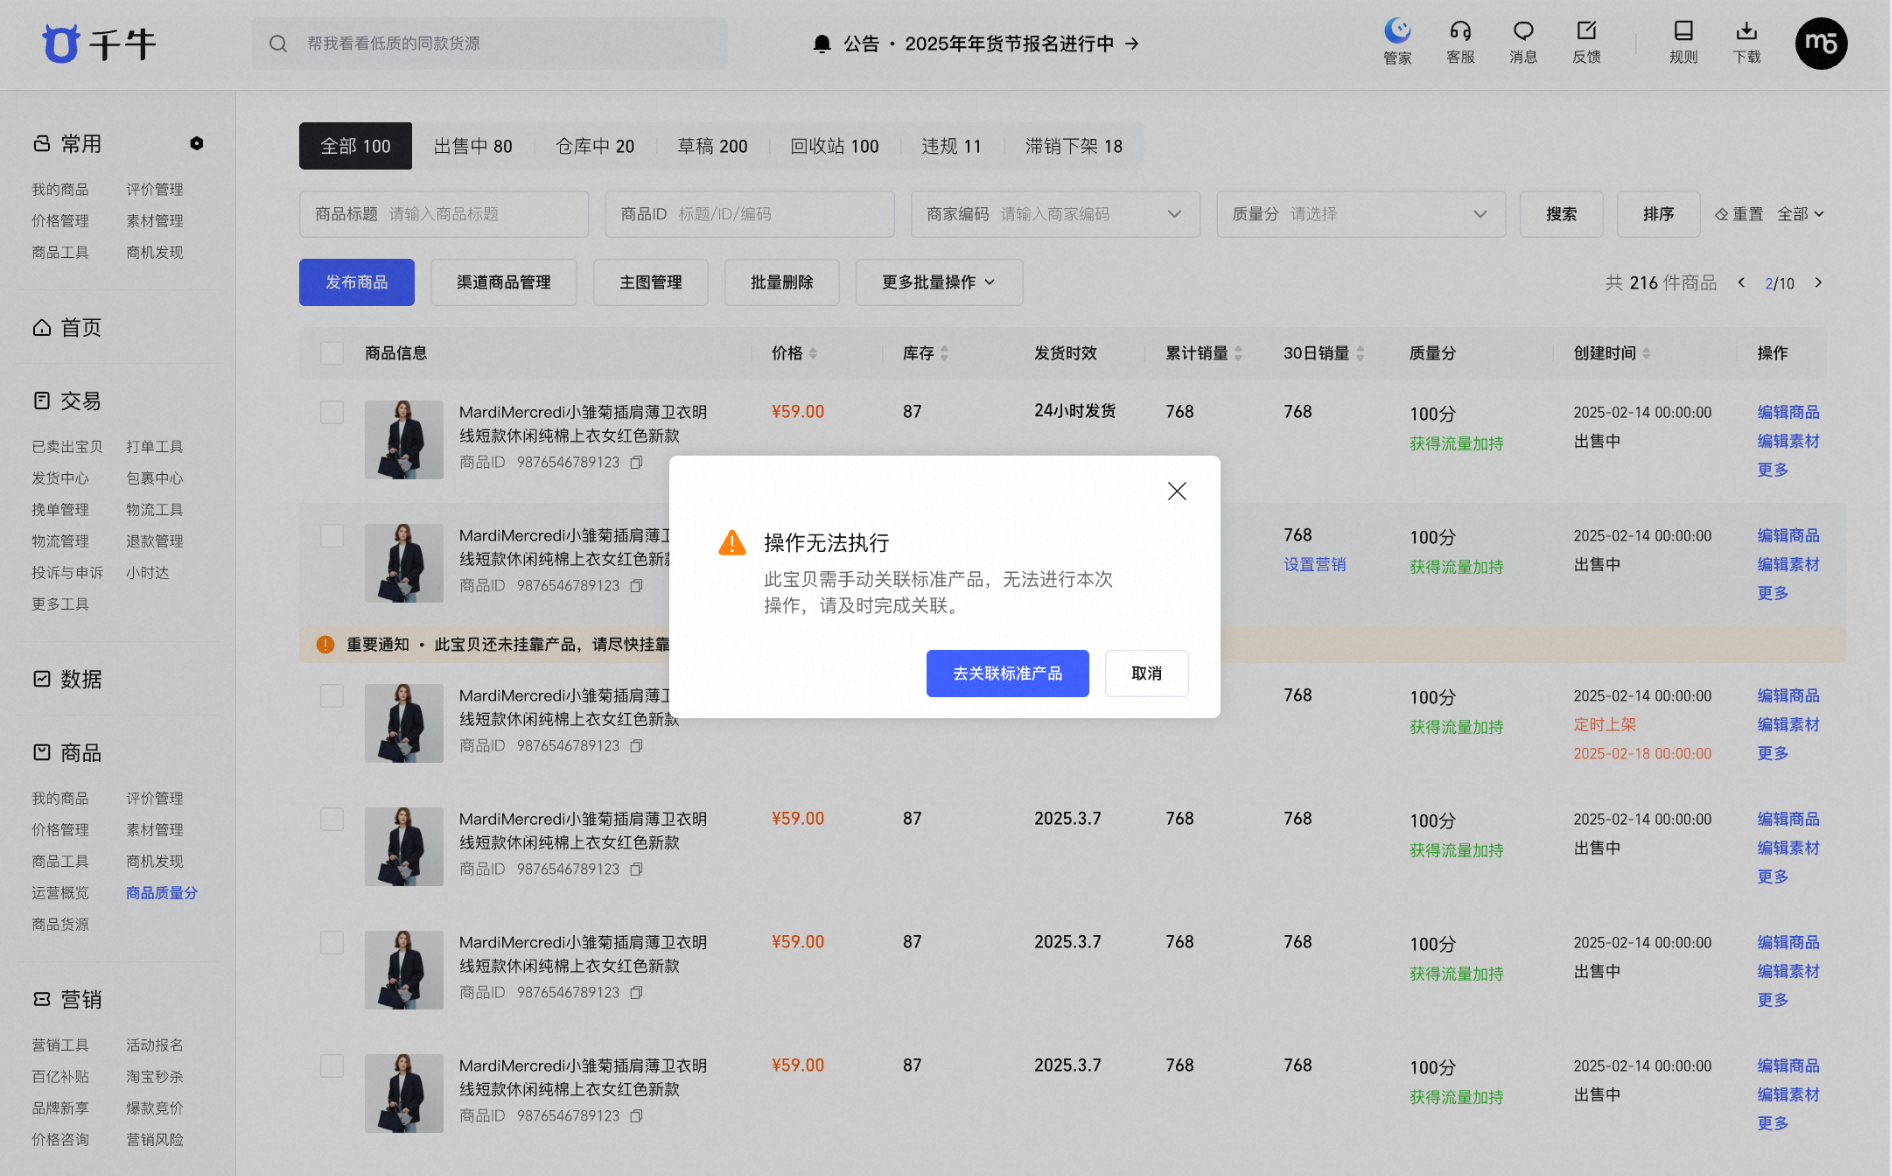Click 渠道商品管理 button
The height and width of the screenshot is (1176, 1892).
tap(503, 283)
